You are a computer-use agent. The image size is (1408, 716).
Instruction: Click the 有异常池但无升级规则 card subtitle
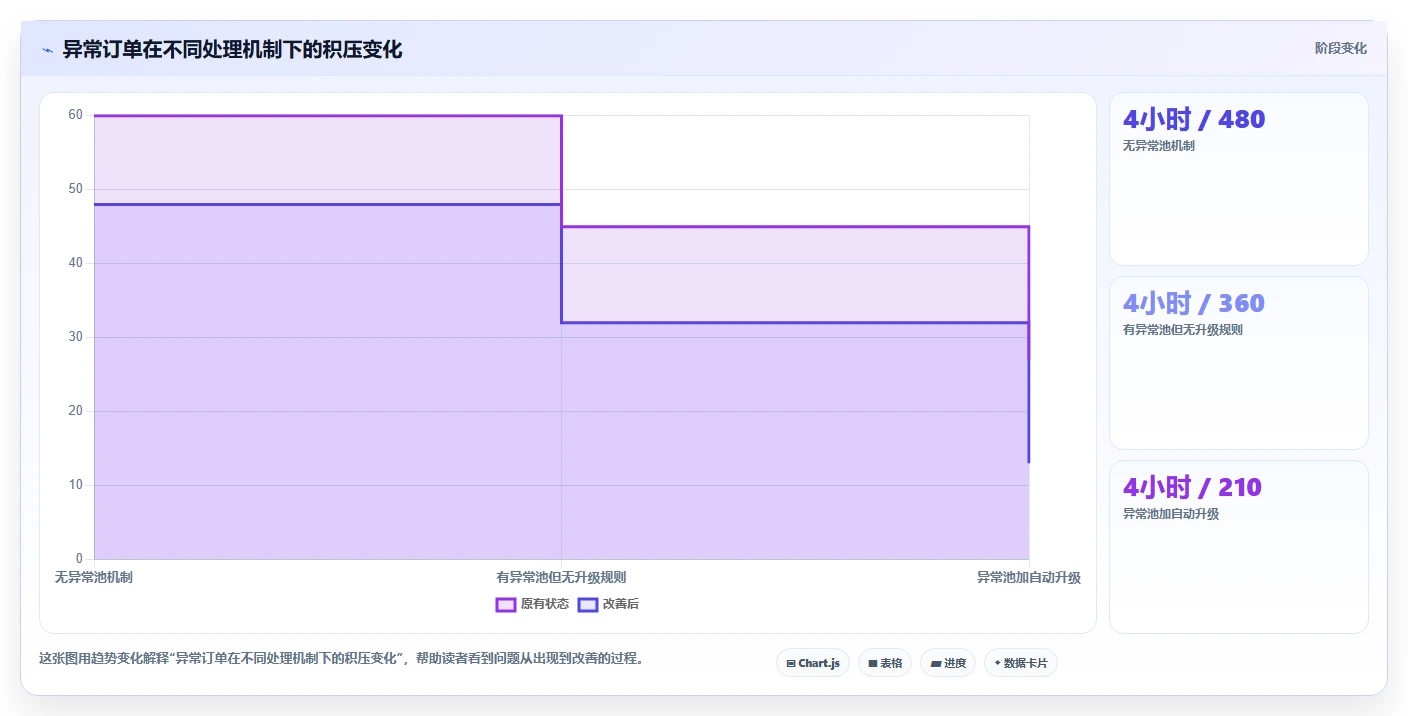(1183, 330)
